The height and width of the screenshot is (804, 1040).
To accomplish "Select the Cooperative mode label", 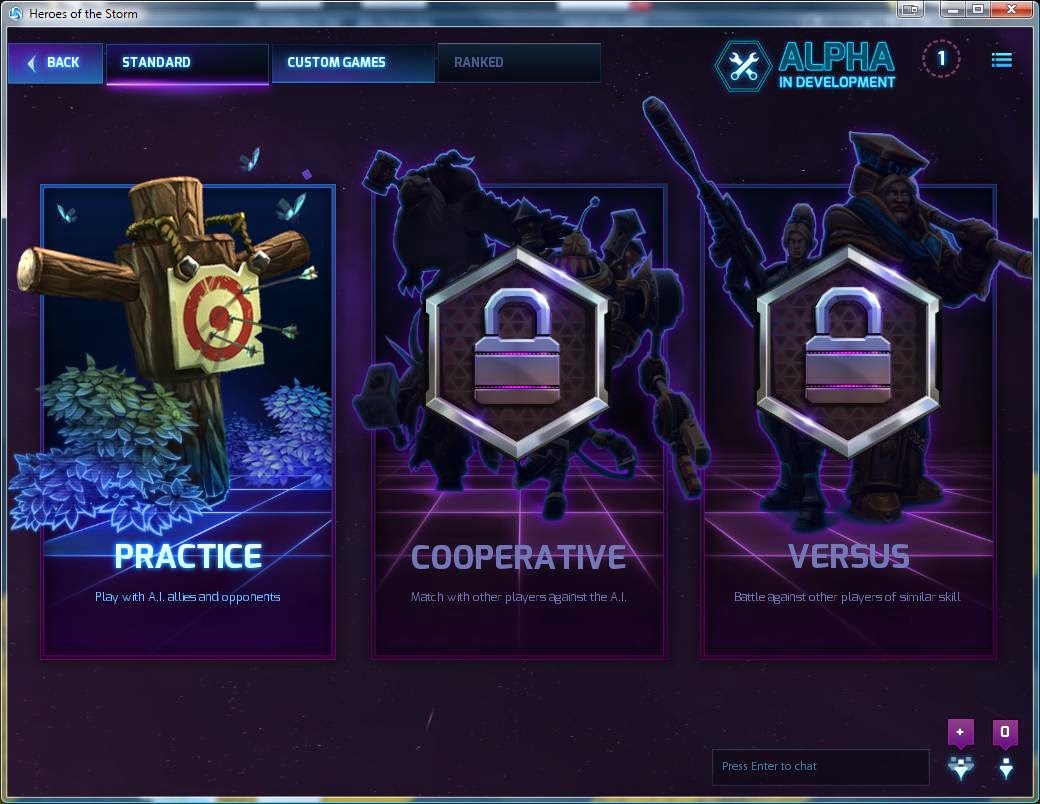I will 518,557.
